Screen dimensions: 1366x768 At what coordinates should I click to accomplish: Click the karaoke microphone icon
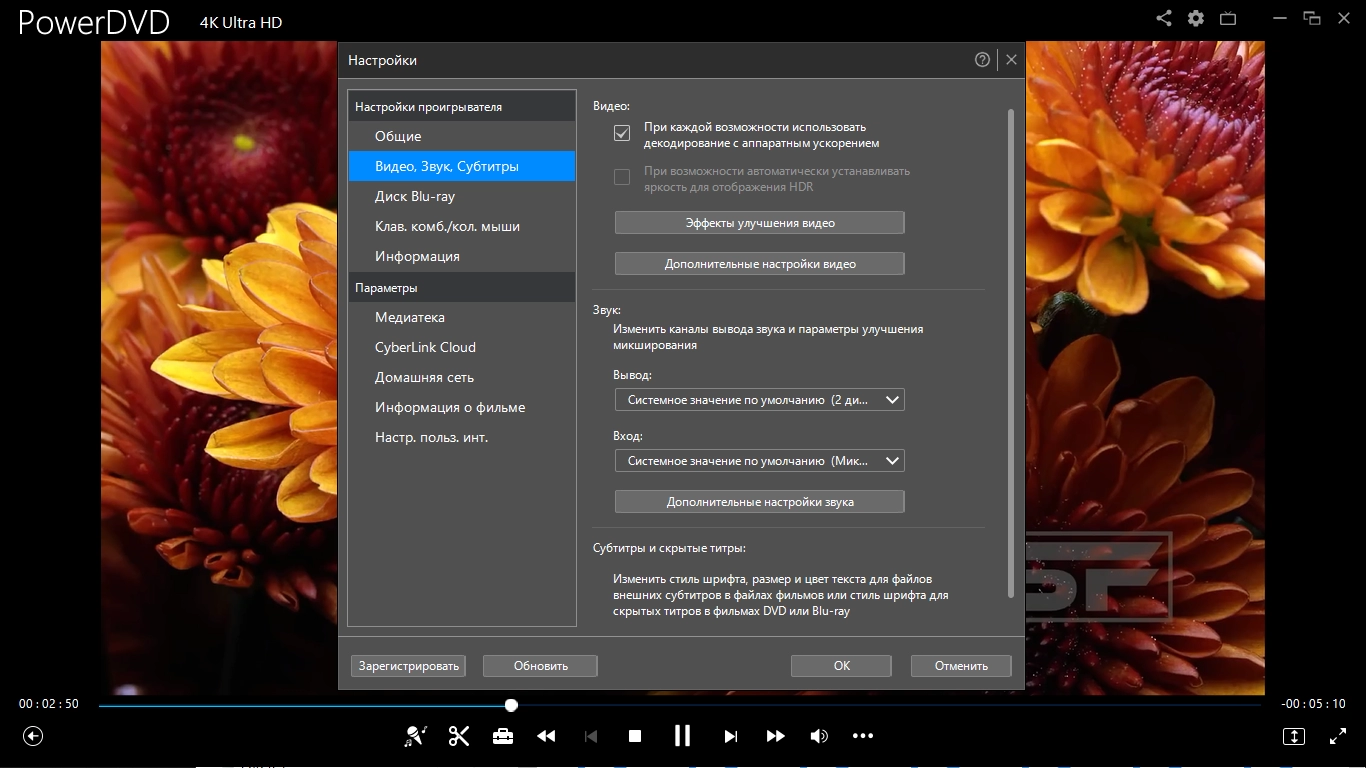click(x=415, y=736)
